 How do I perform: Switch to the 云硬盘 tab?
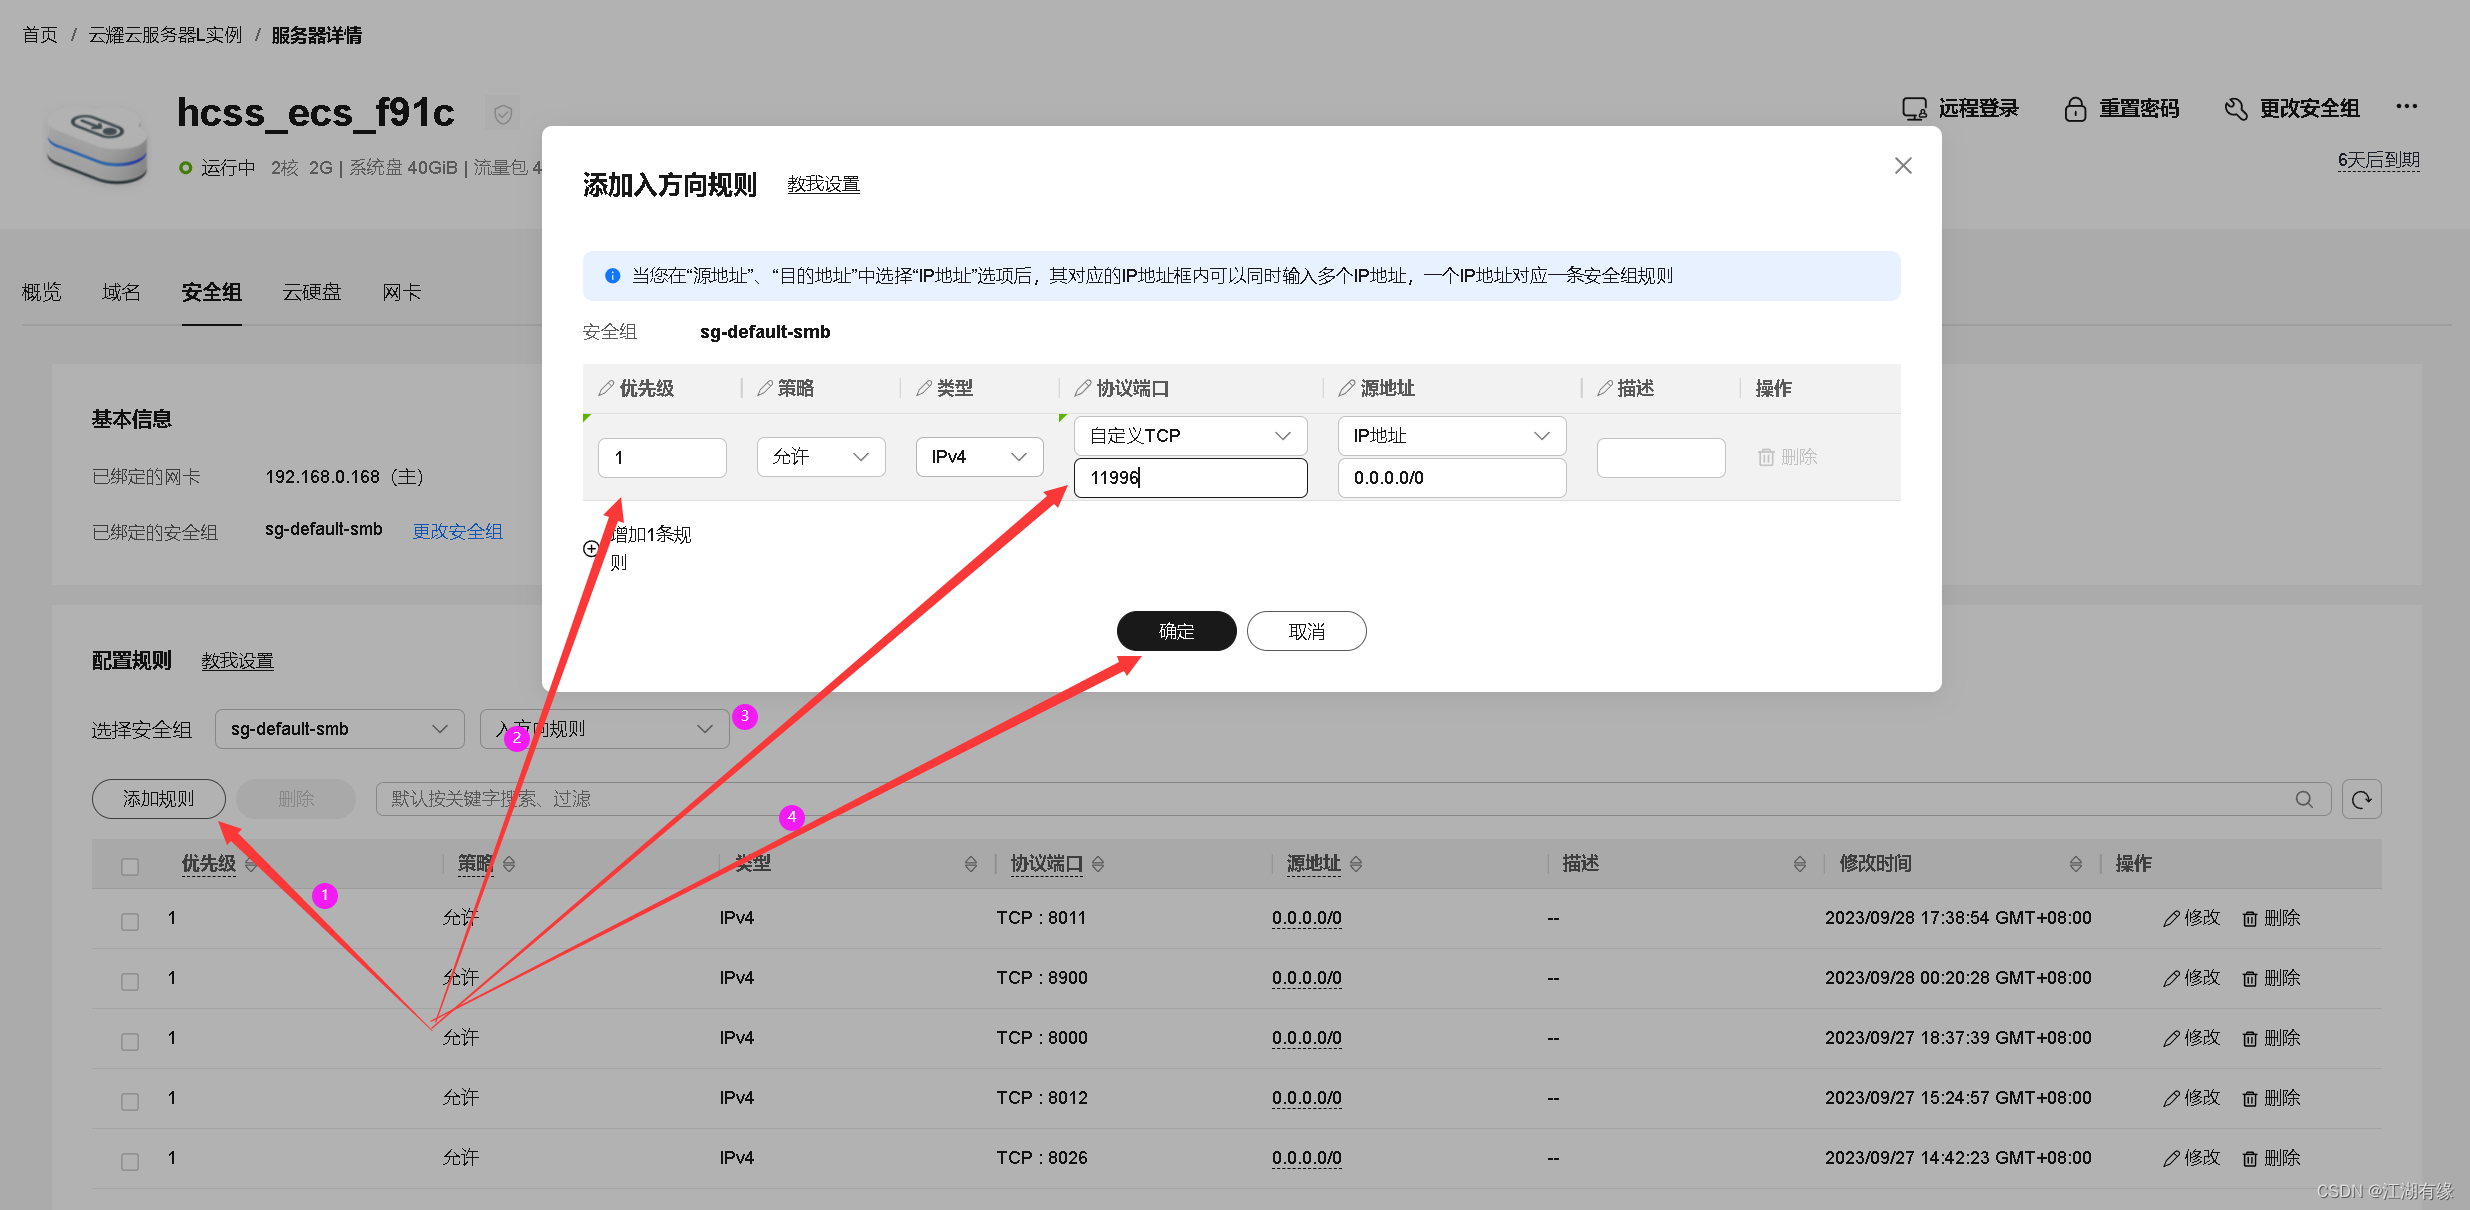click(311, 292)
